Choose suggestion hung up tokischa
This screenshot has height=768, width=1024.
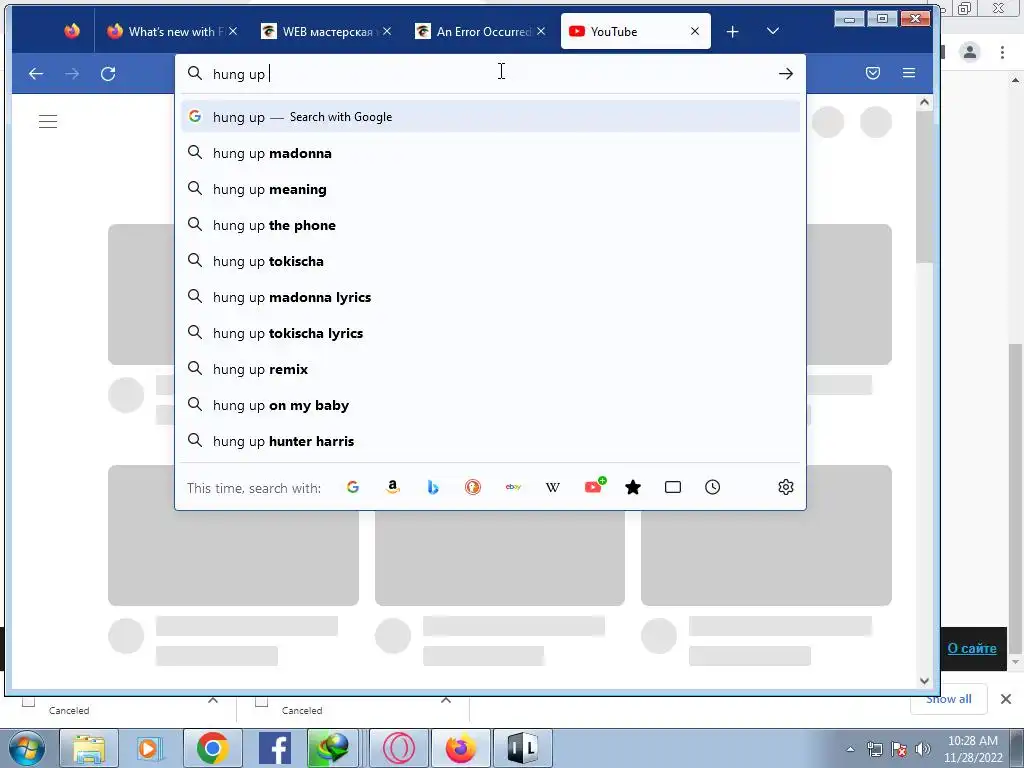[490, 261]
